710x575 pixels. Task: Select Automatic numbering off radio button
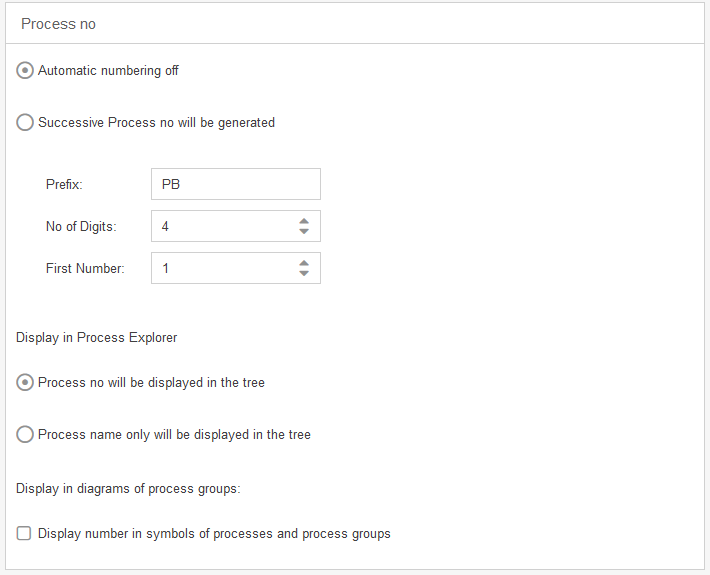pos(25,71)
